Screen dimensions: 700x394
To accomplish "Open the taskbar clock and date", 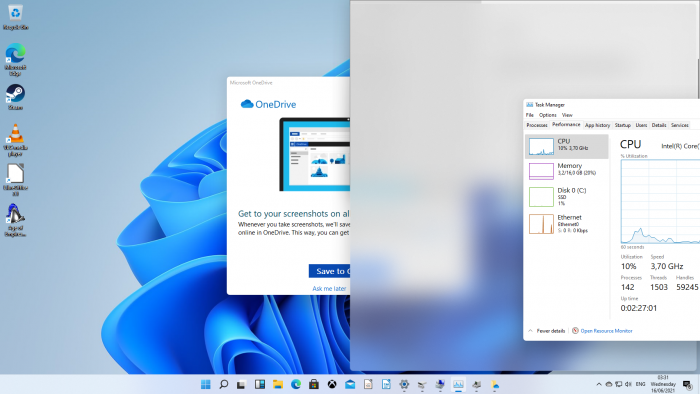I will (x=663, y=384).
